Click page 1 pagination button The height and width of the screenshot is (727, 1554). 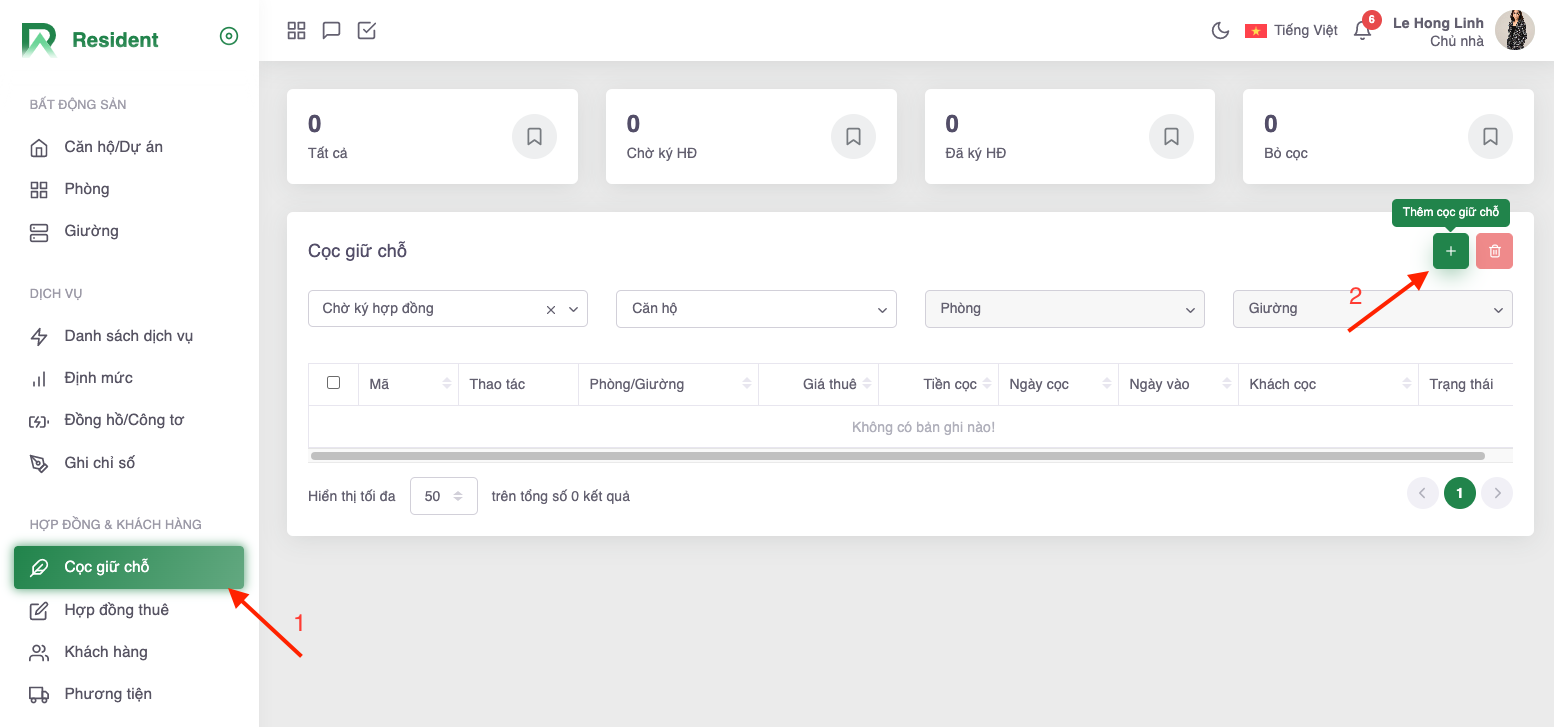1459,493
